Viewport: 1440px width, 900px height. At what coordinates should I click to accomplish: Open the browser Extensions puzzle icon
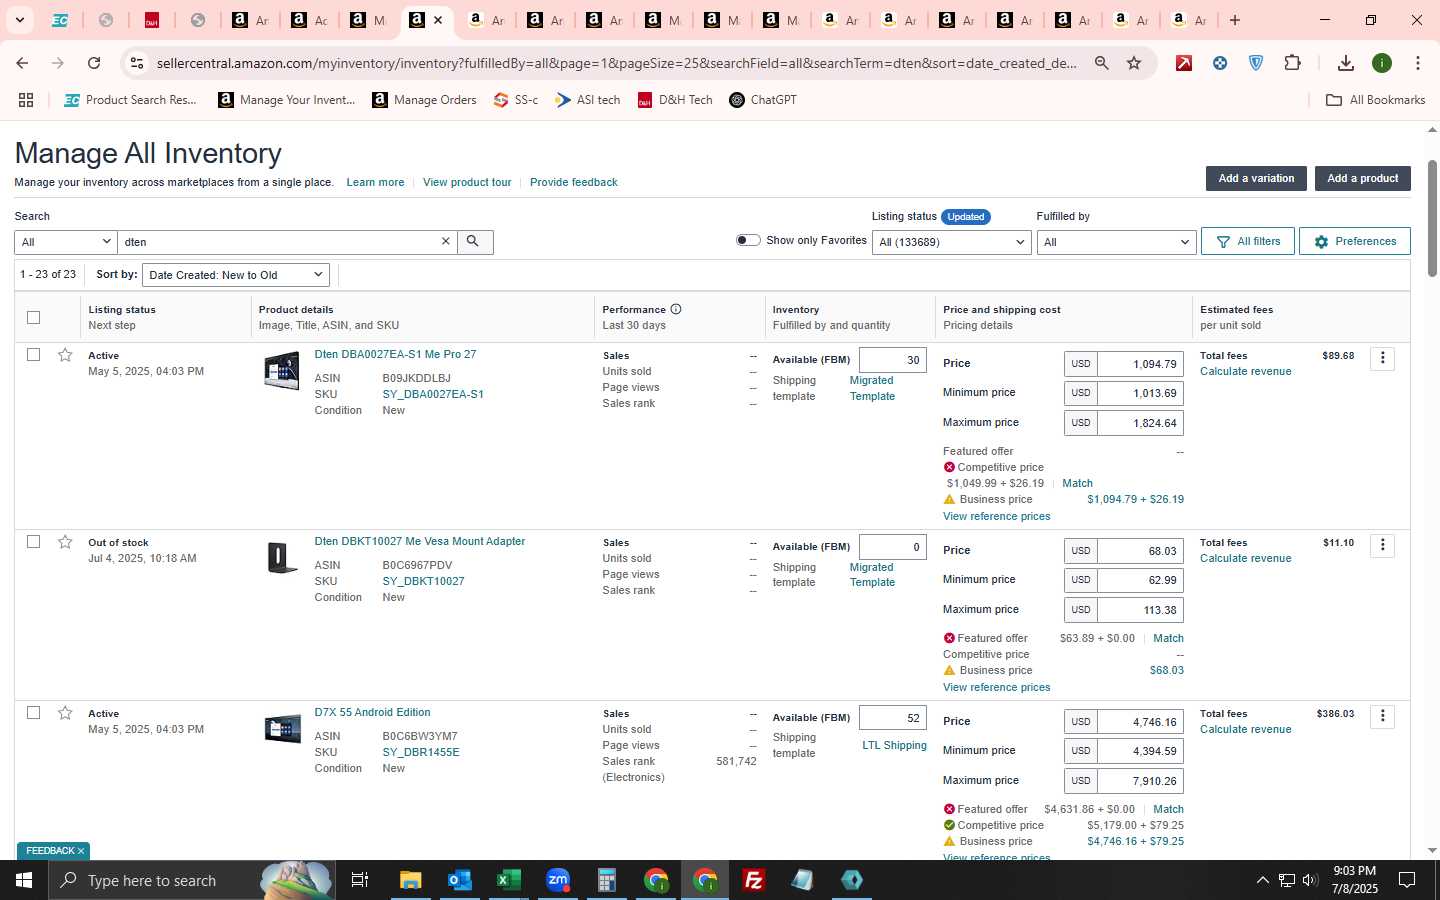pyautogui.click(x=1292, y=63)
